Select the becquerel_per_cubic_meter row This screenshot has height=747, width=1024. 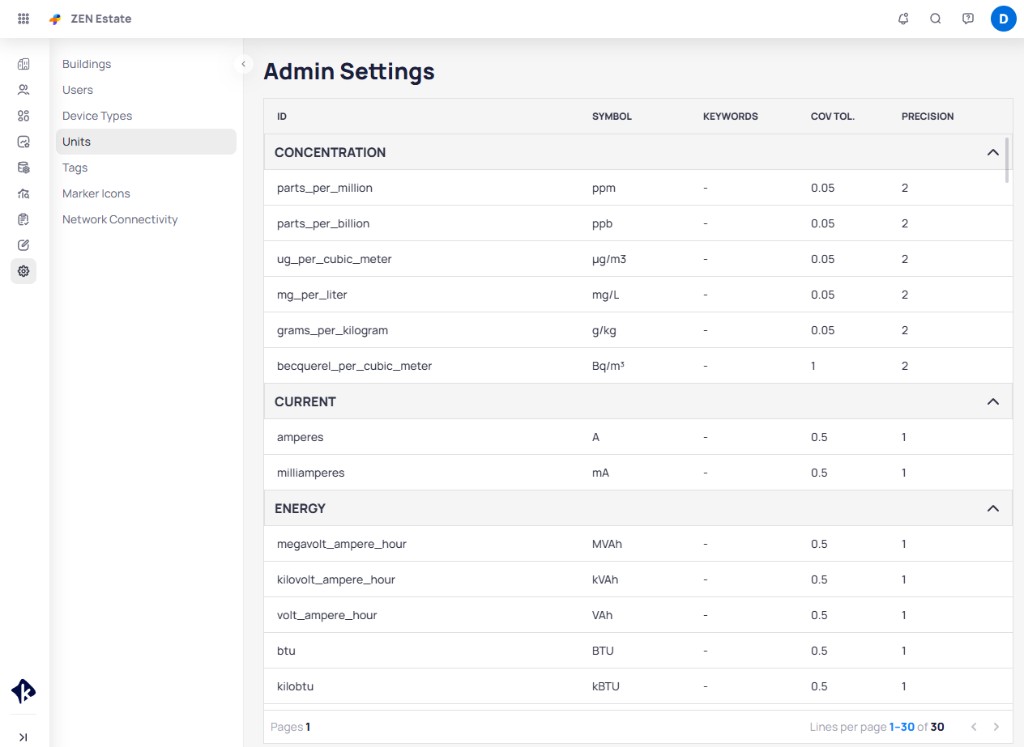638,366
